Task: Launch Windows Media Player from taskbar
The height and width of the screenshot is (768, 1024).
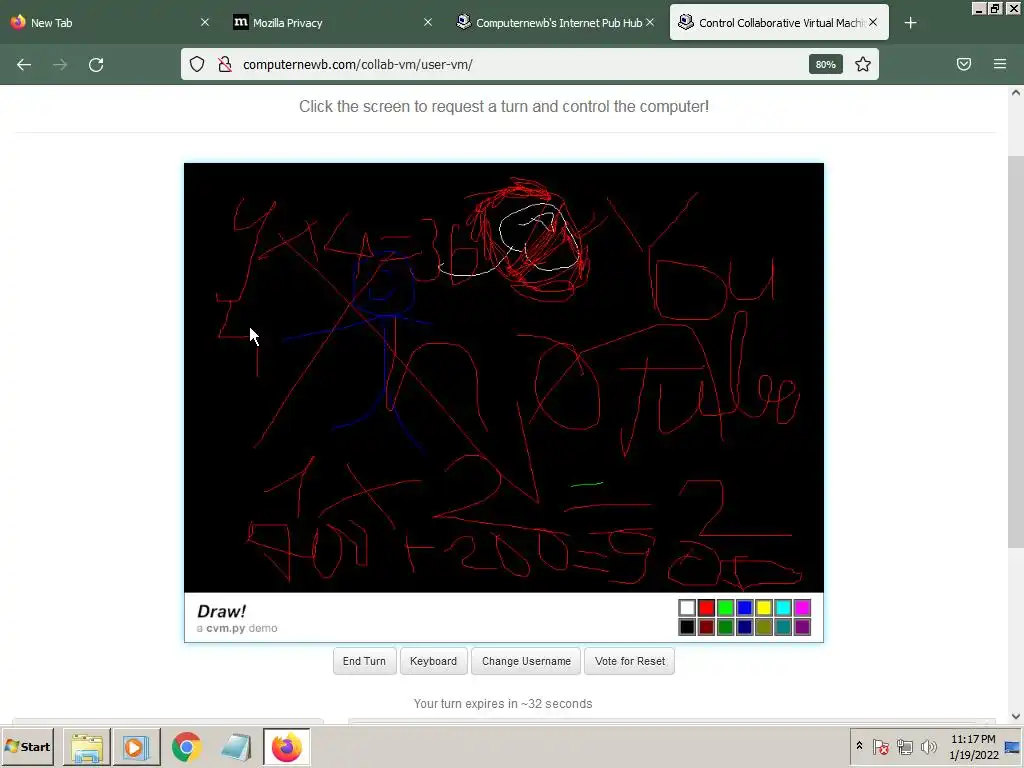Action: (136, 747)
